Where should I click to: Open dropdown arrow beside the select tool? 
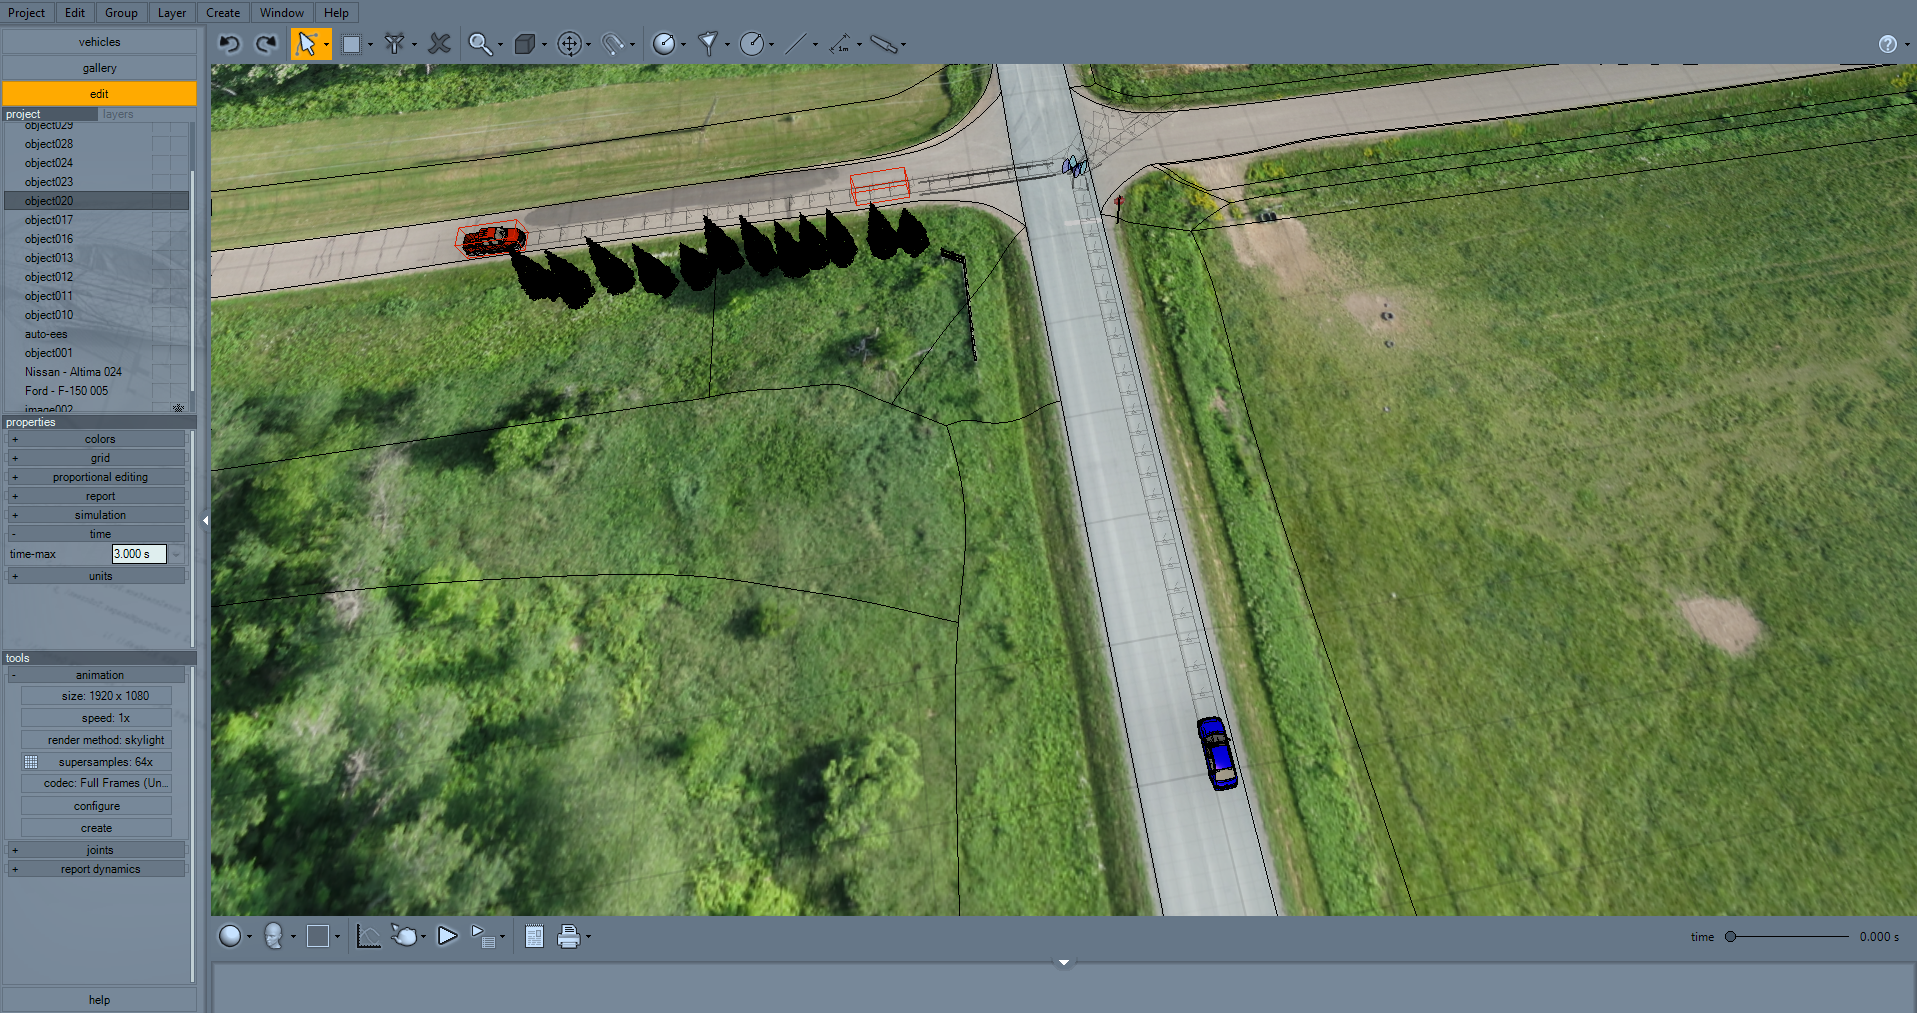326,44
